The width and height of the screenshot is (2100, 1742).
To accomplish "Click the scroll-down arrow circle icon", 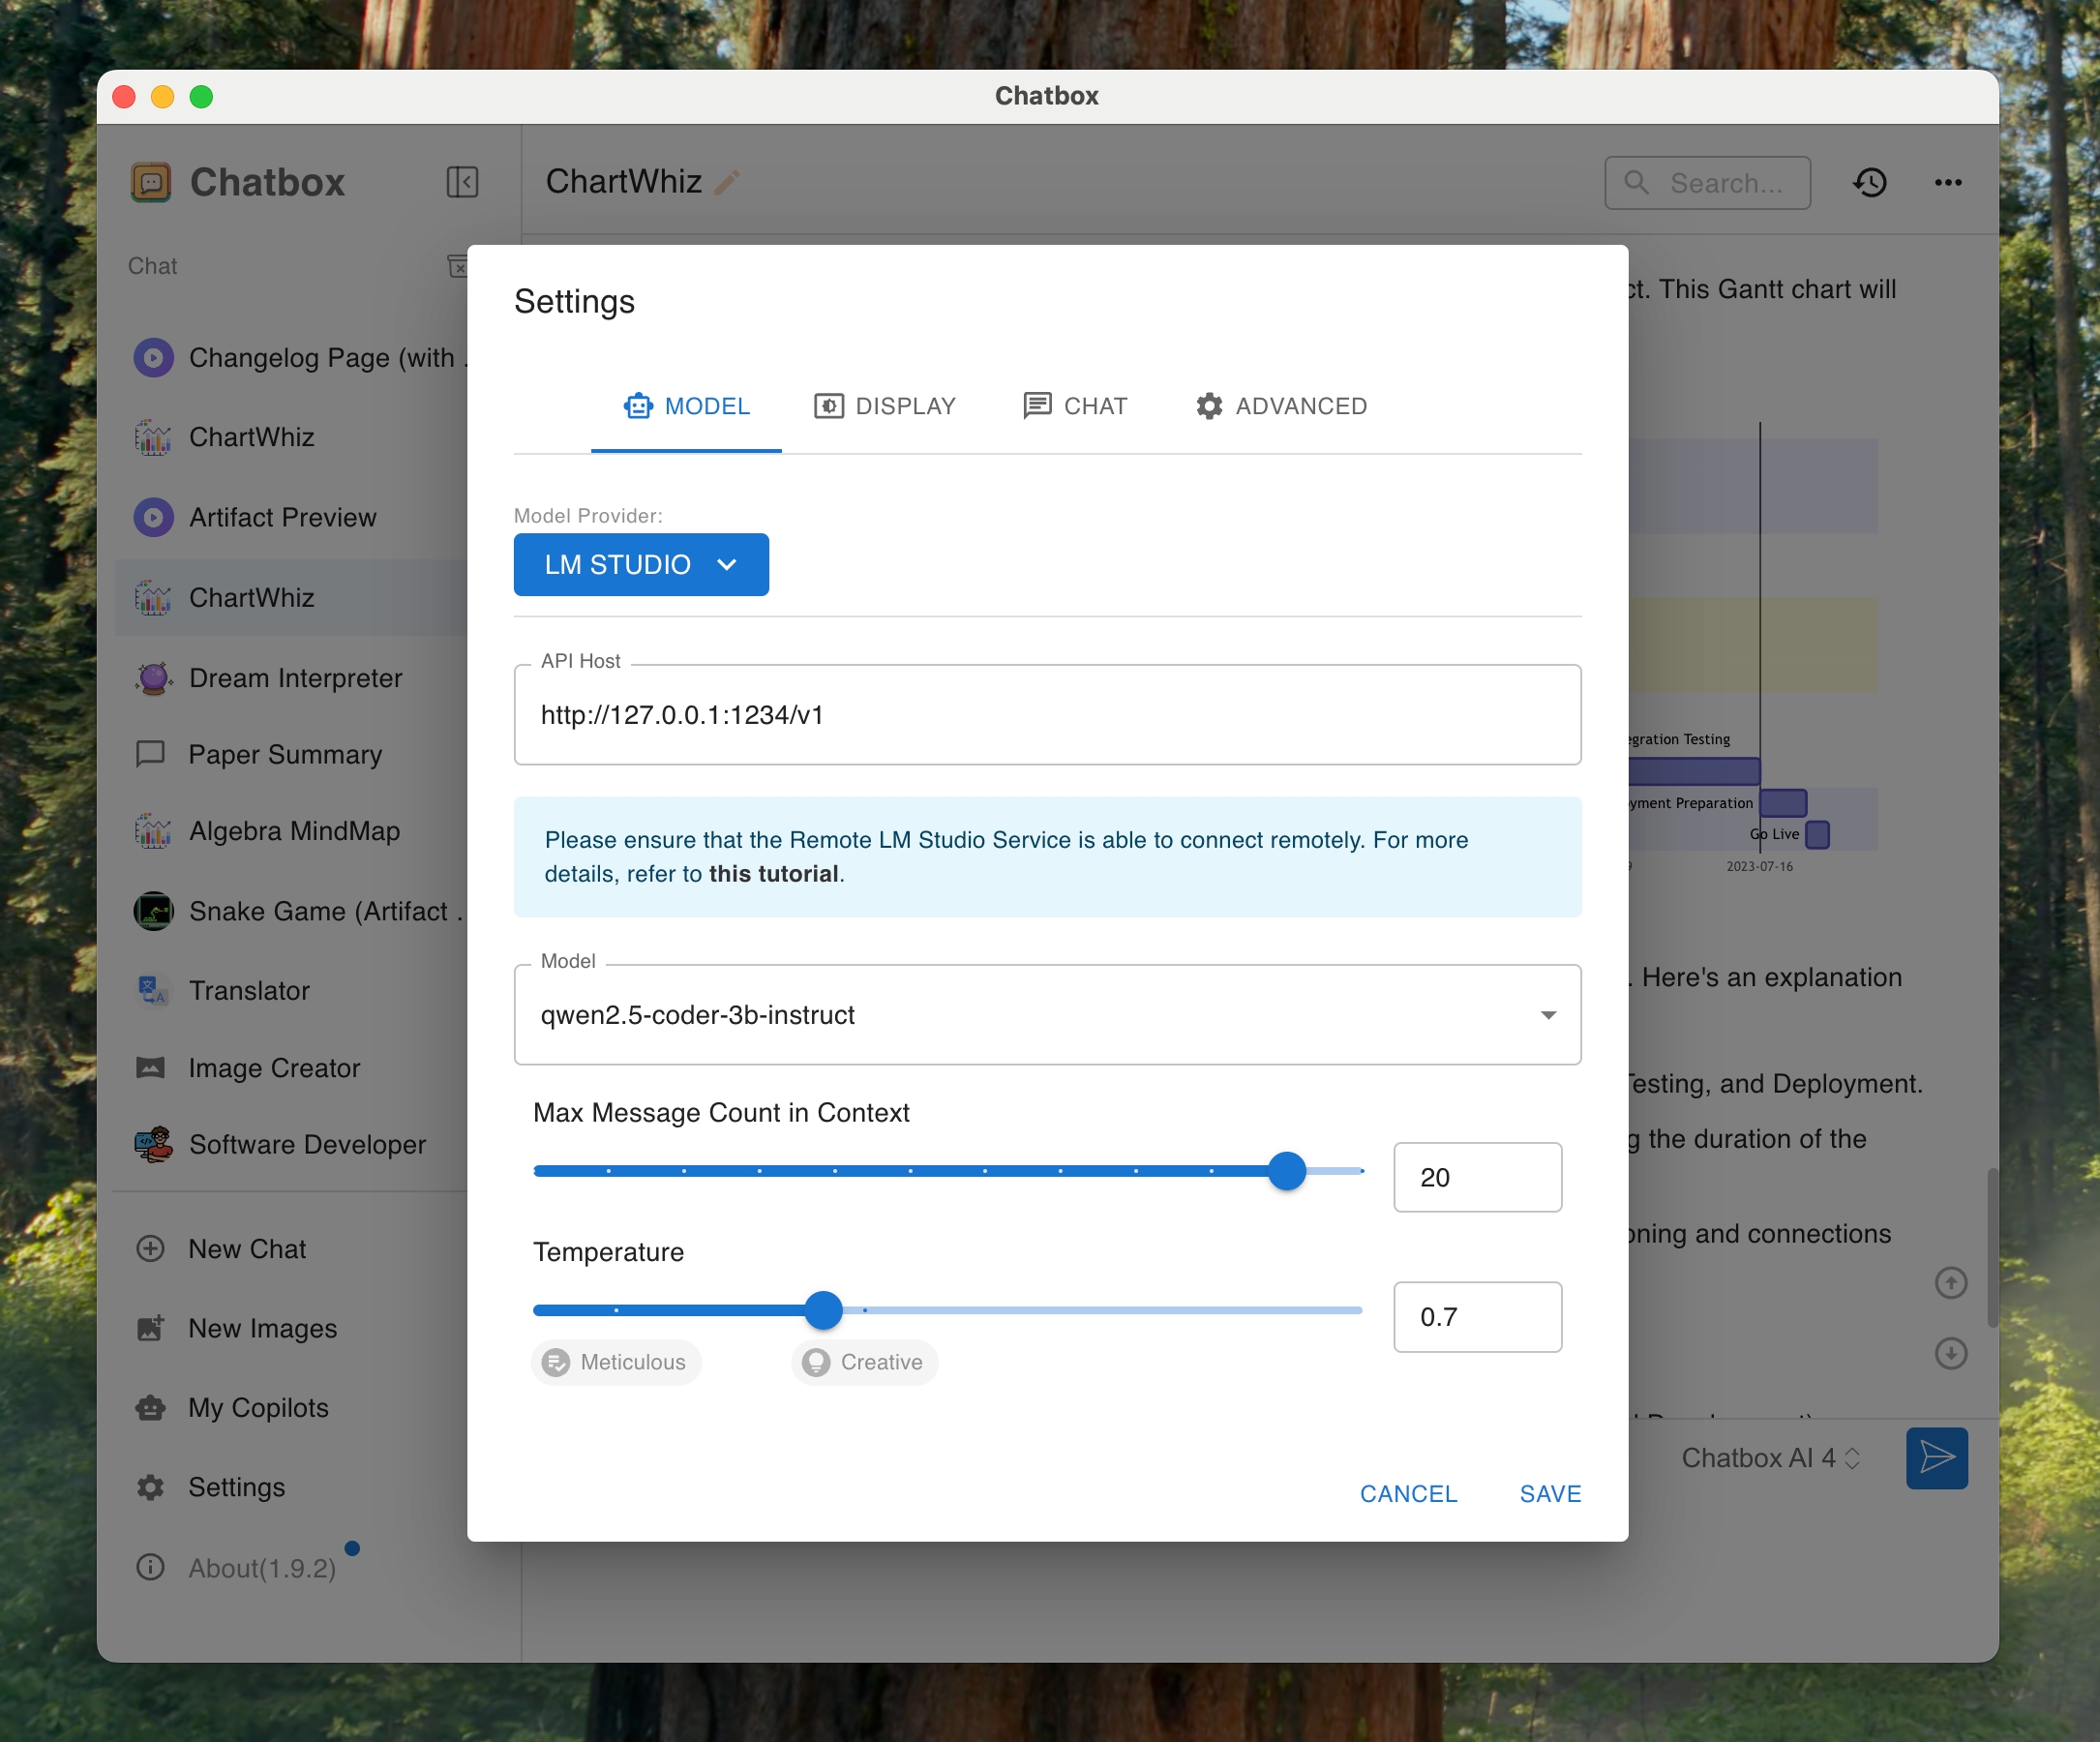I will (1950, 1353).
